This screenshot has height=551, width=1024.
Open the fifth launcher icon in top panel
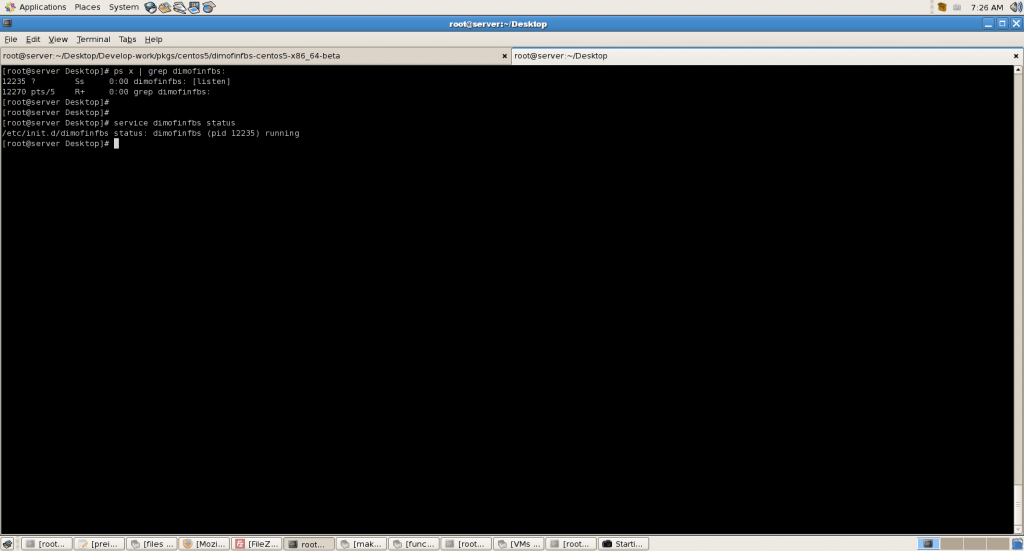click(208, 7)
